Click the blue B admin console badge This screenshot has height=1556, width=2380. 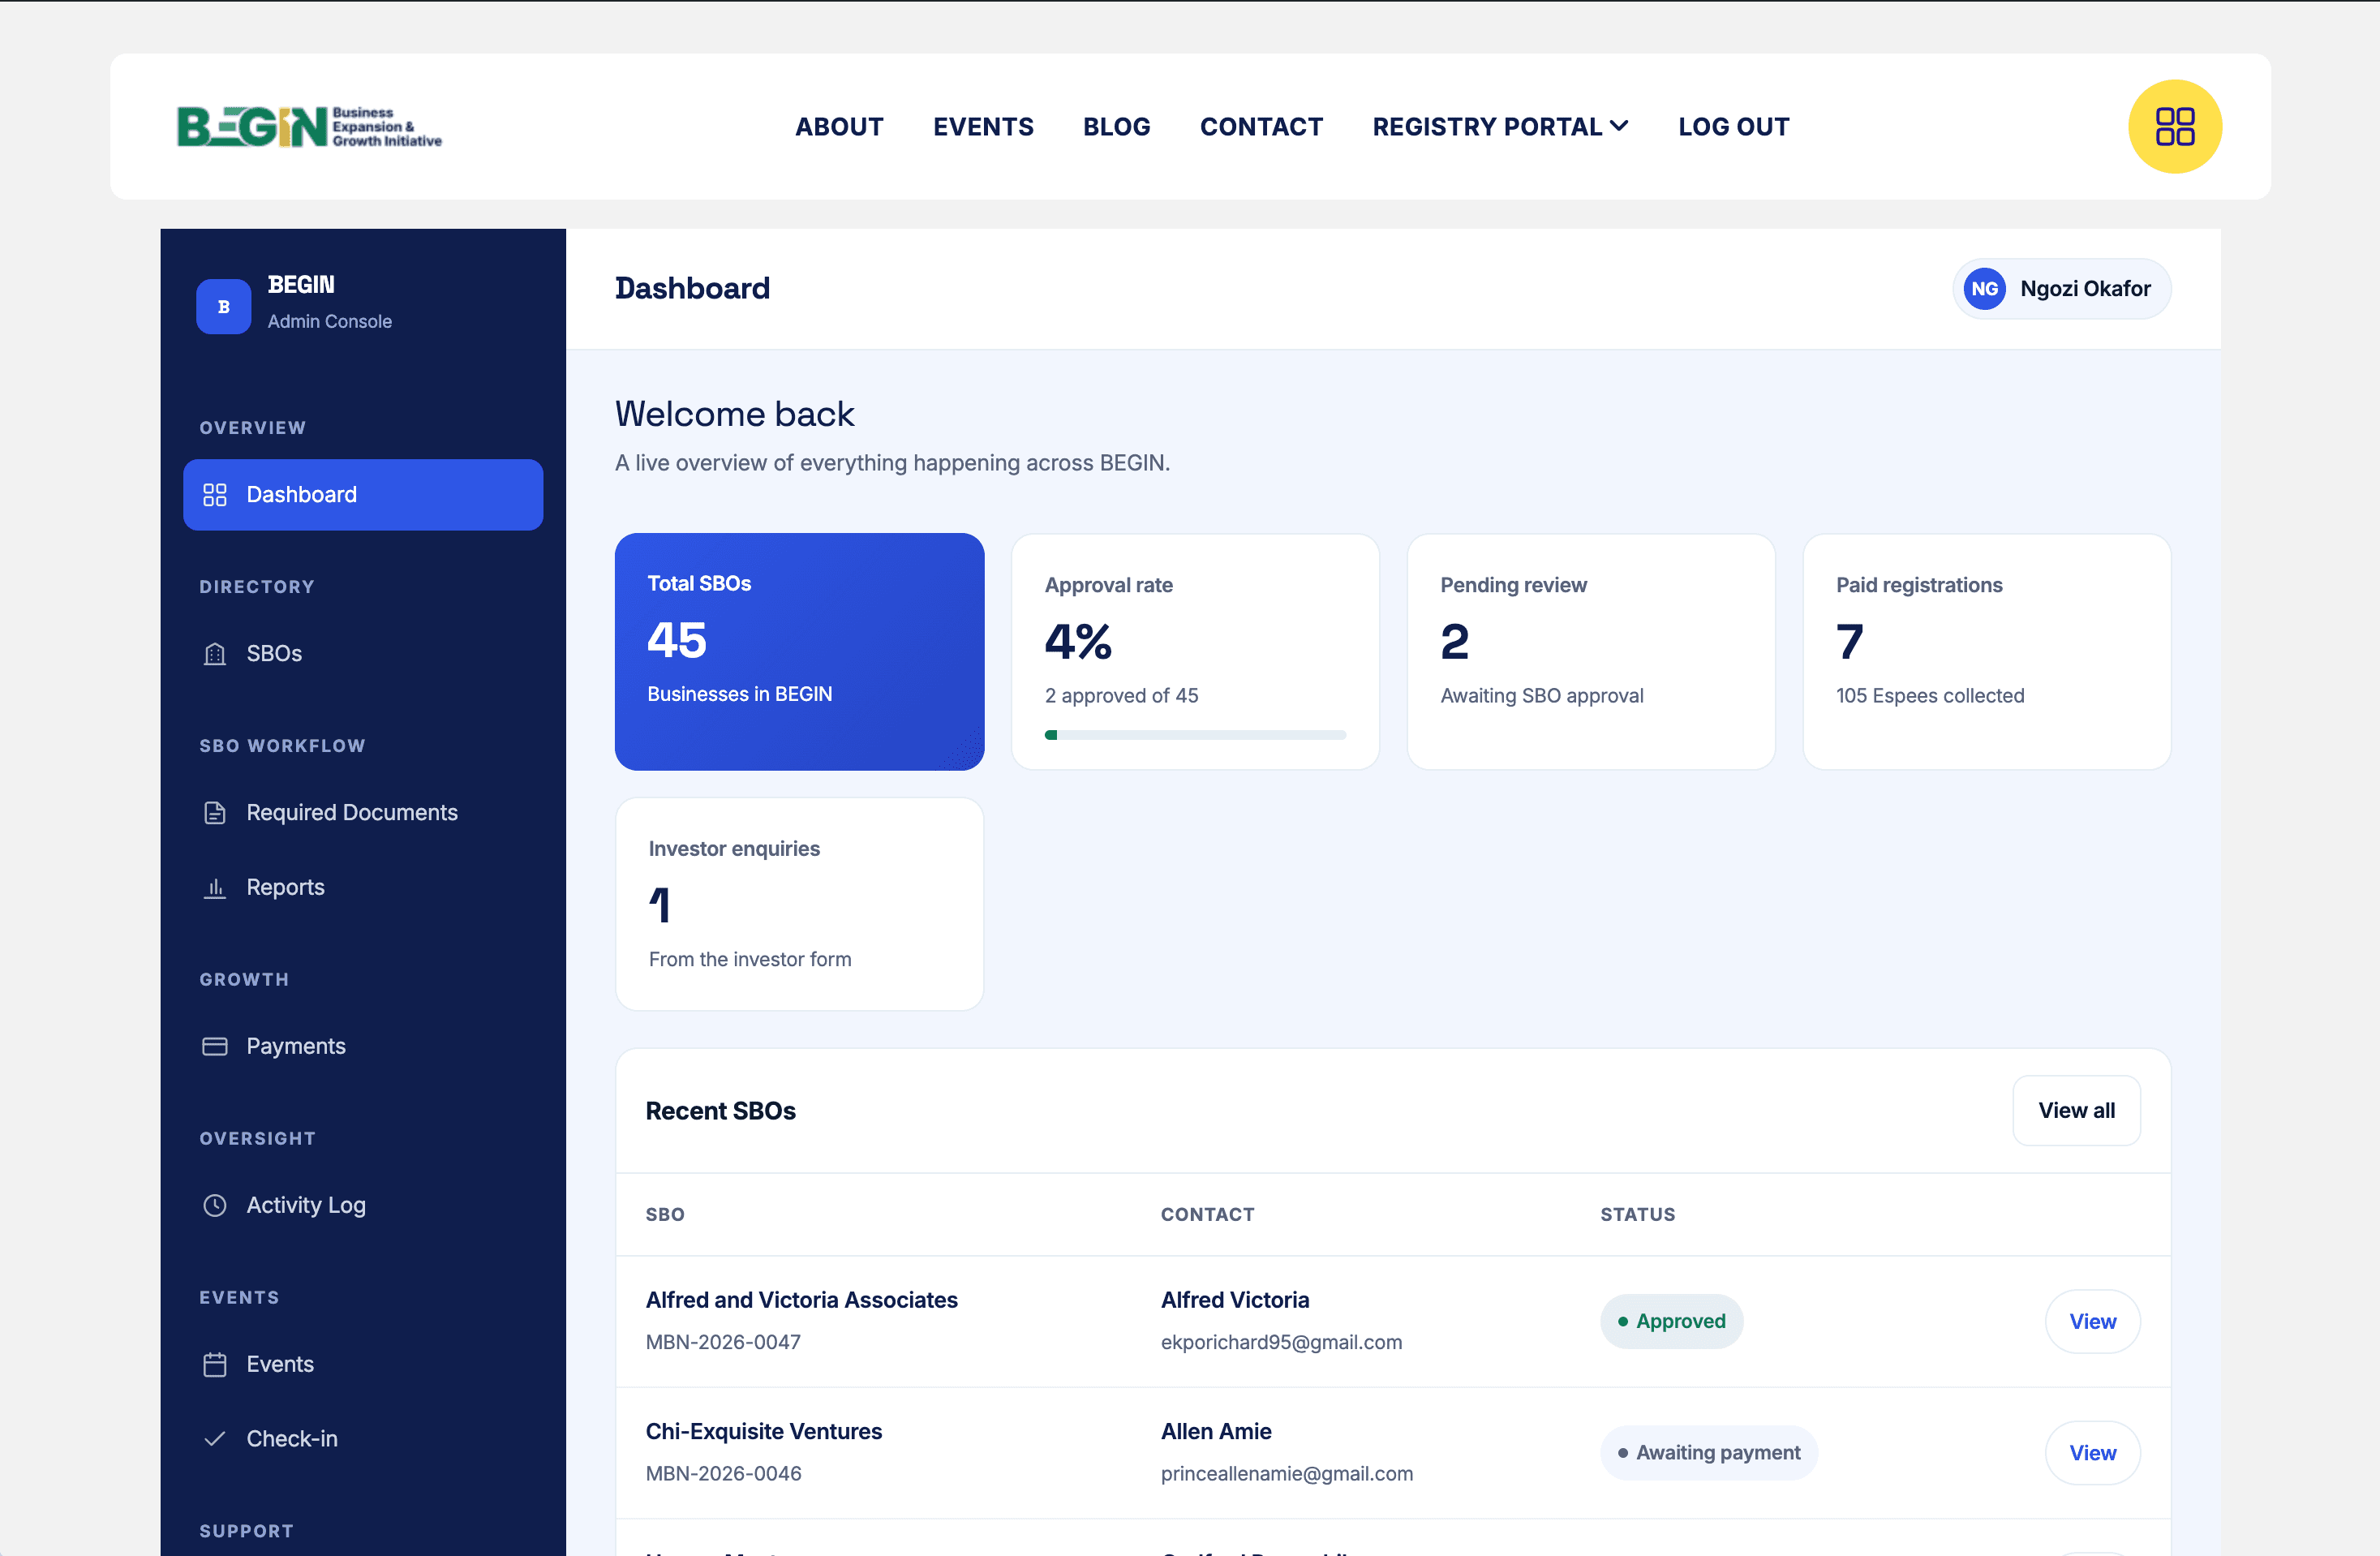pyautogui.click(x=223, y=306)
